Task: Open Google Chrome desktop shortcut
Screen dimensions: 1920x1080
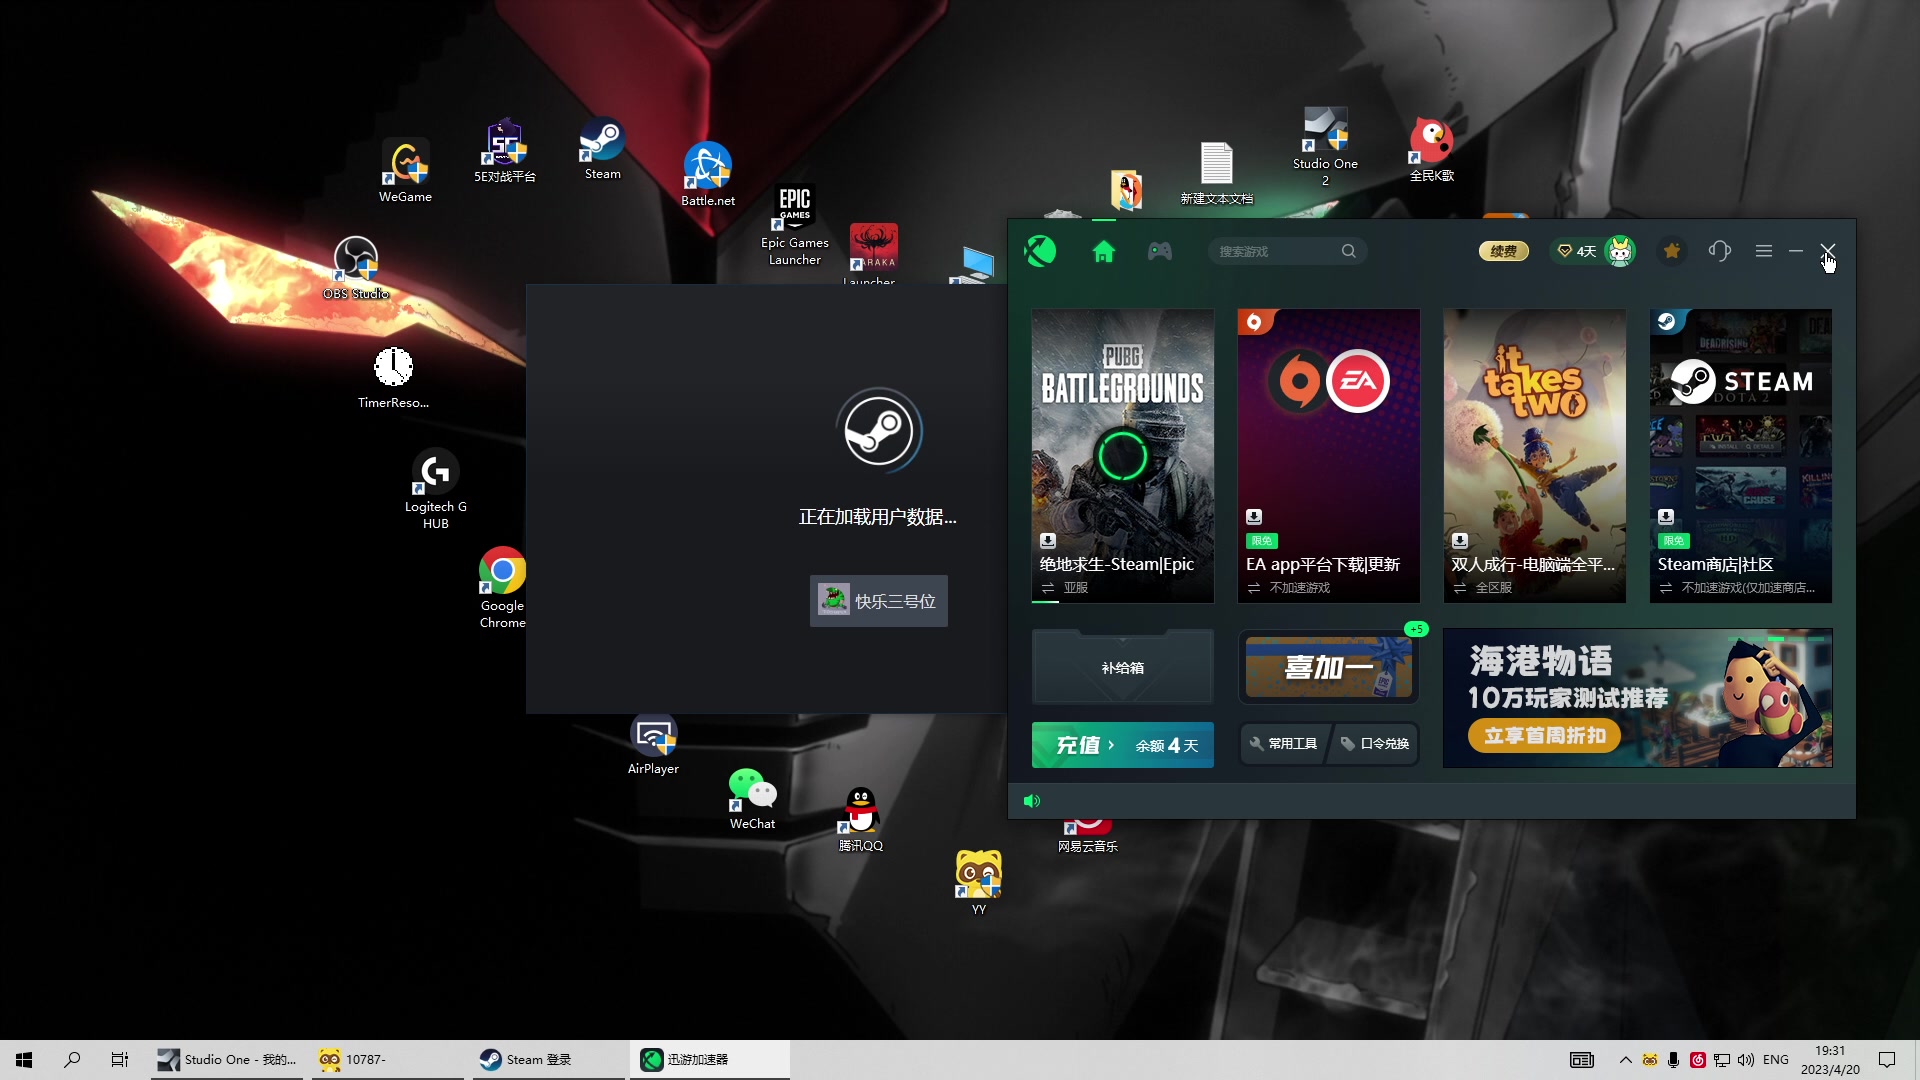Action: [502, 588]
